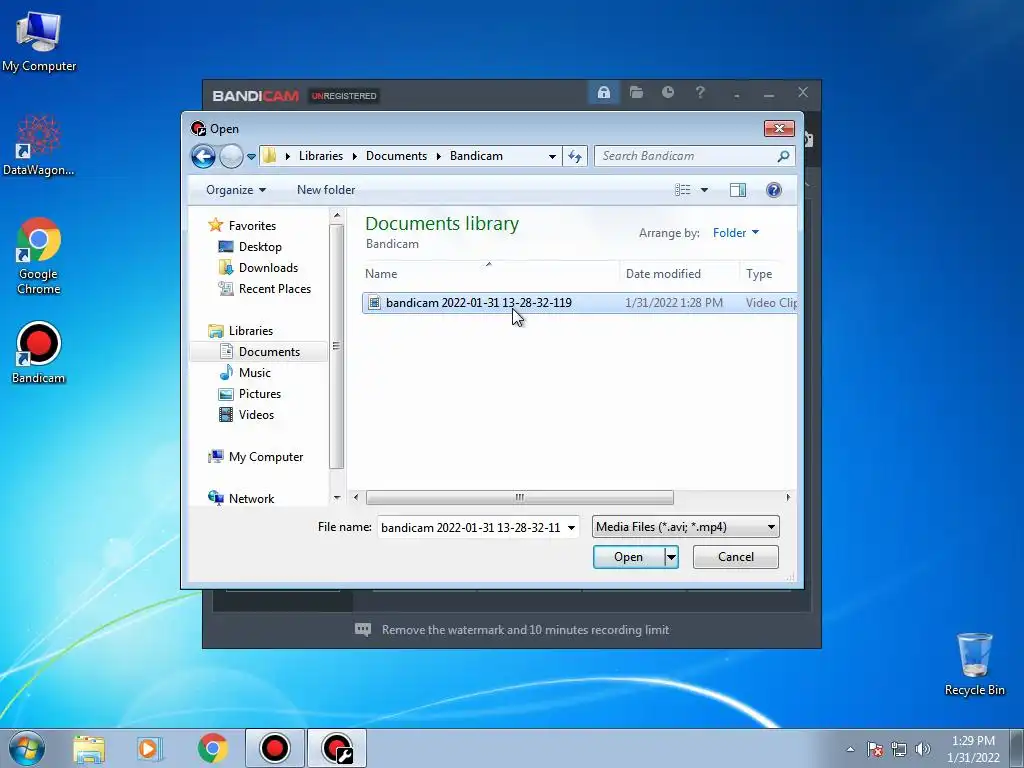Click the network icon in system tray

tap(899, 749)
